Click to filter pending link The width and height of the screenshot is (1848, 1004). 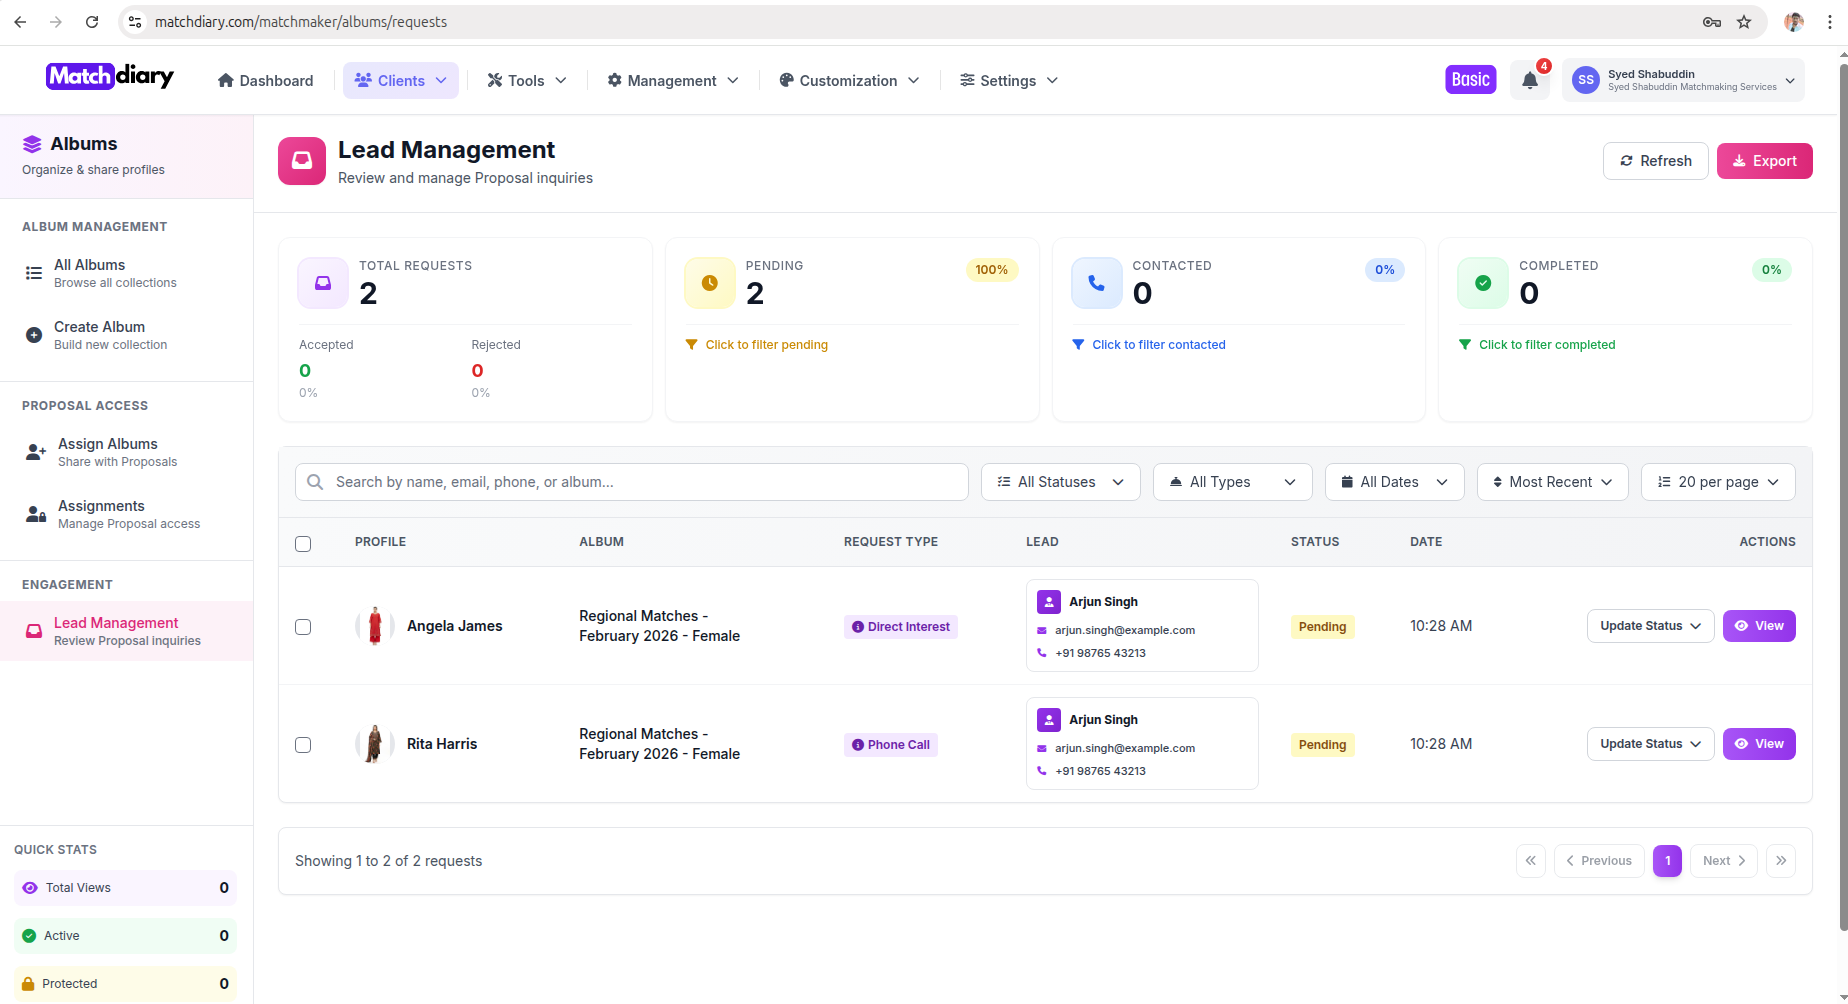[x=766, y=345]
